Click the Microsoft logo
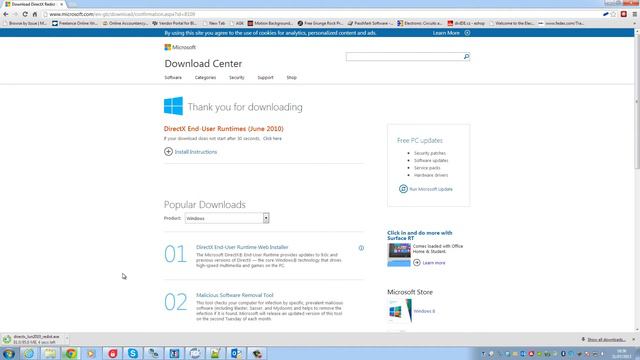 [180, 47]
